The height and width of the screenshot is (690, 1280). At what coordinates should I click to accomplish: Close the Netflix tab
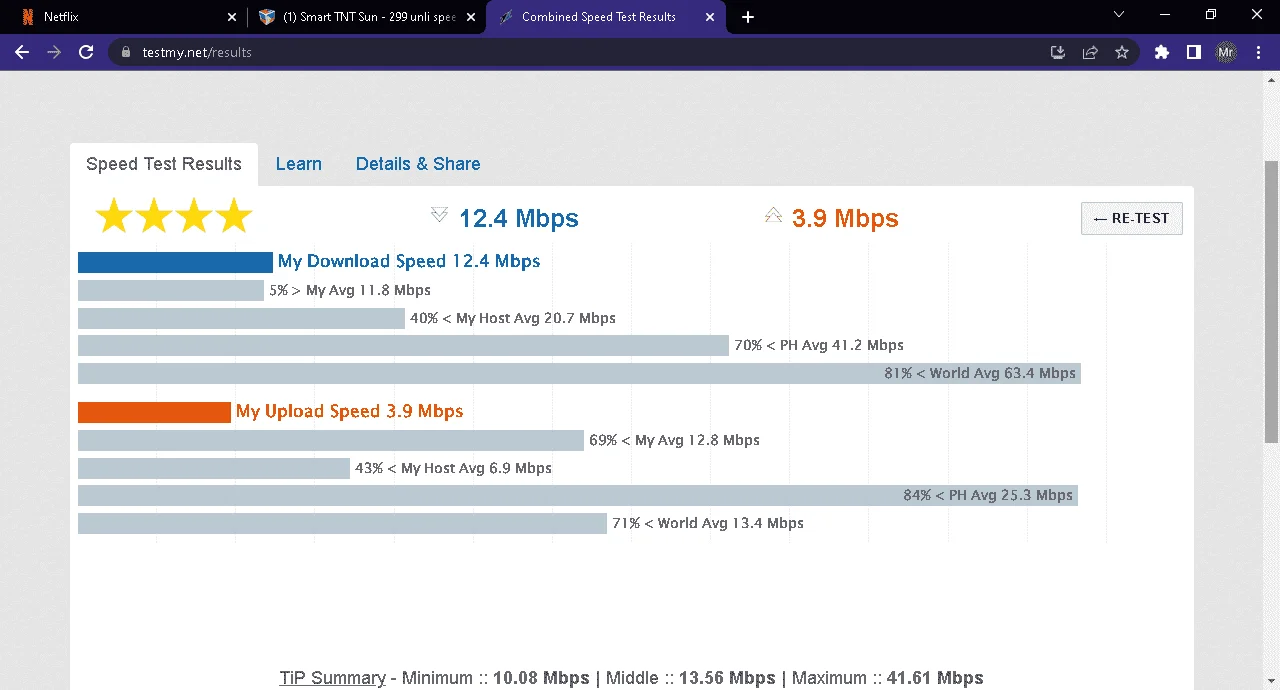[x=232, y=17]
